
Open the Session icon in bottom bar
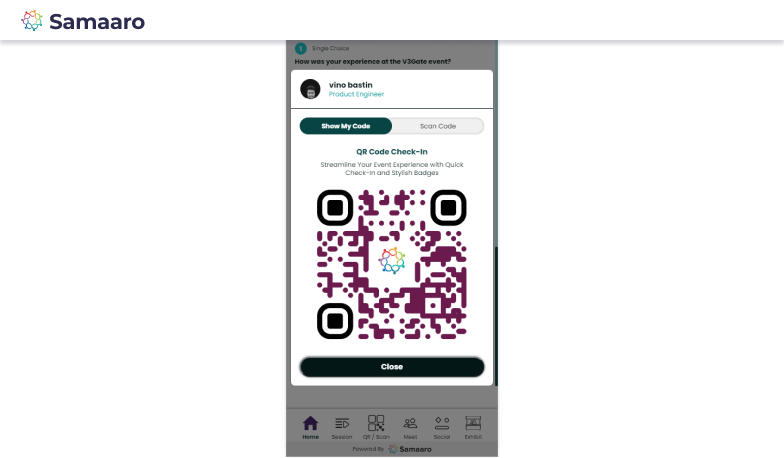[x=342, y=424]
